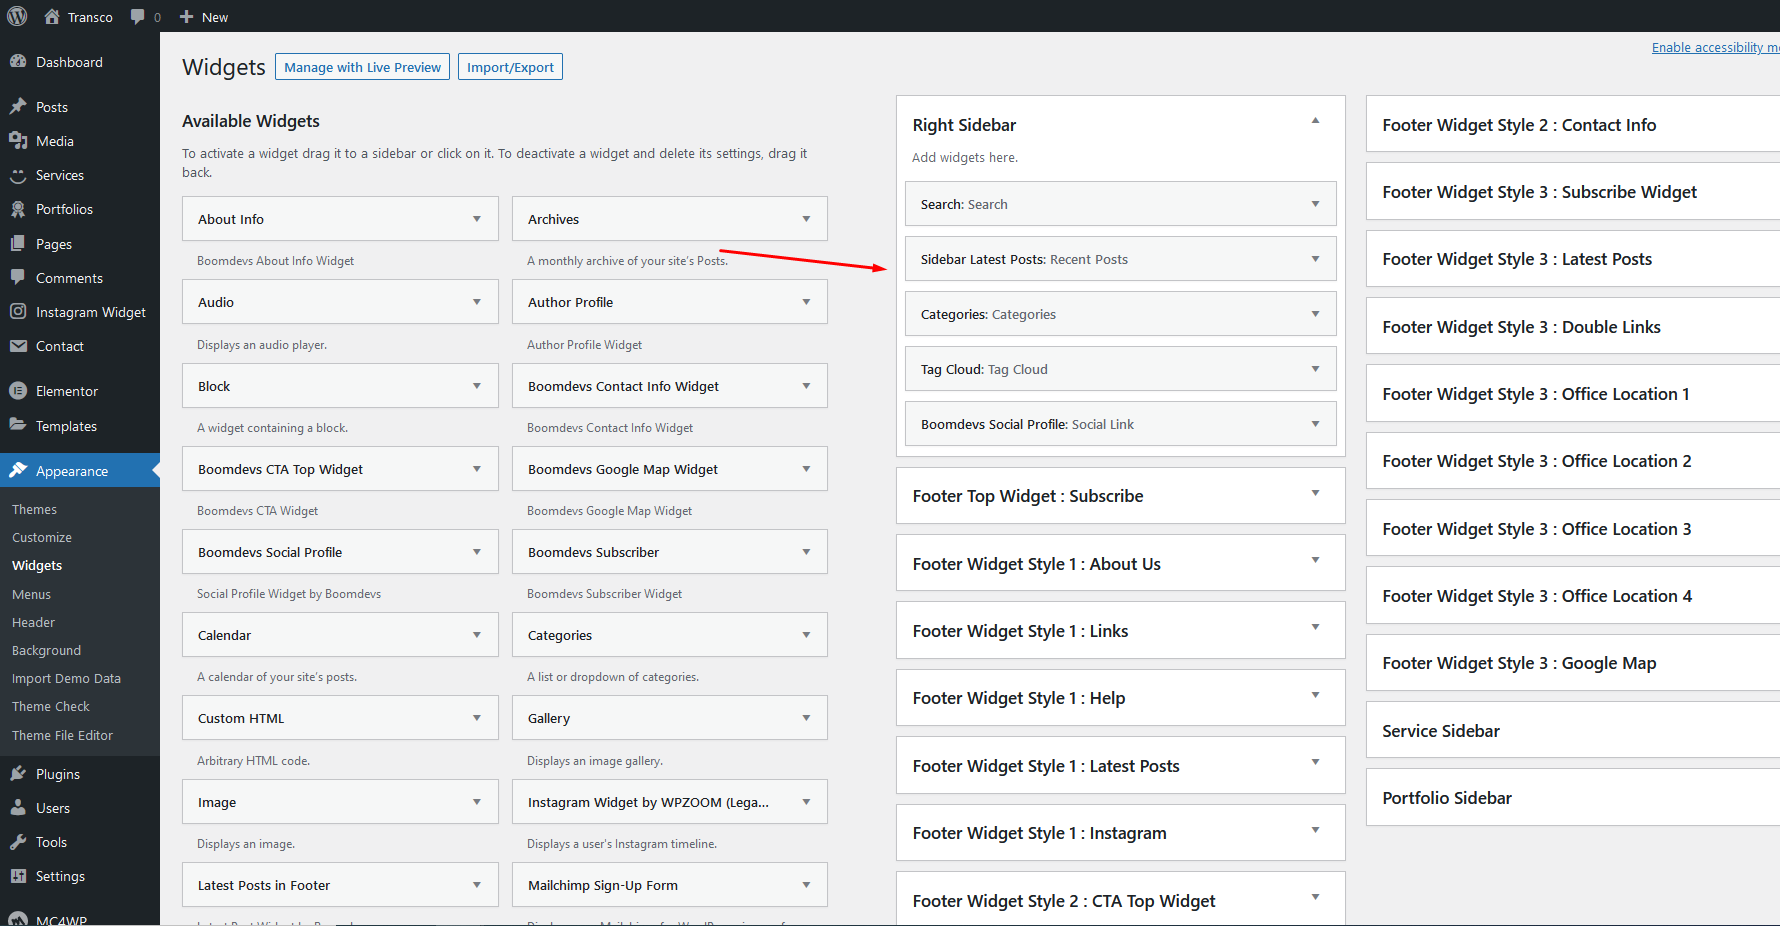The height and width of the screenshot is (926, 1780).
Task: Click the Import/Export button
Action: click(x=510, y=67)
